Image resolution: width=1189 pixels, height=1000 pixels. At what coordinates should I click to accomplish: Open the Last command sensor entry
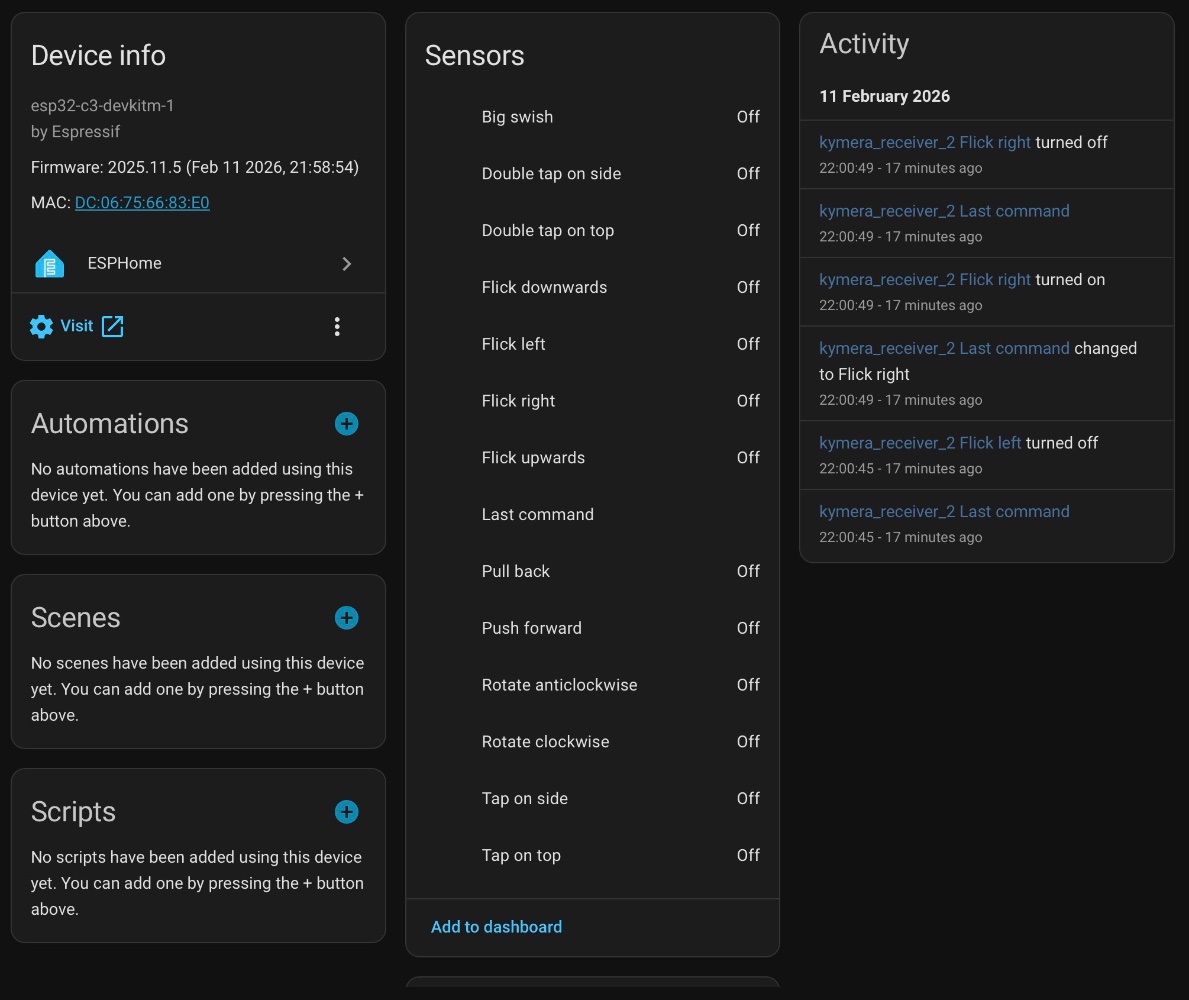pyautogui.click(x=591, y=515)
